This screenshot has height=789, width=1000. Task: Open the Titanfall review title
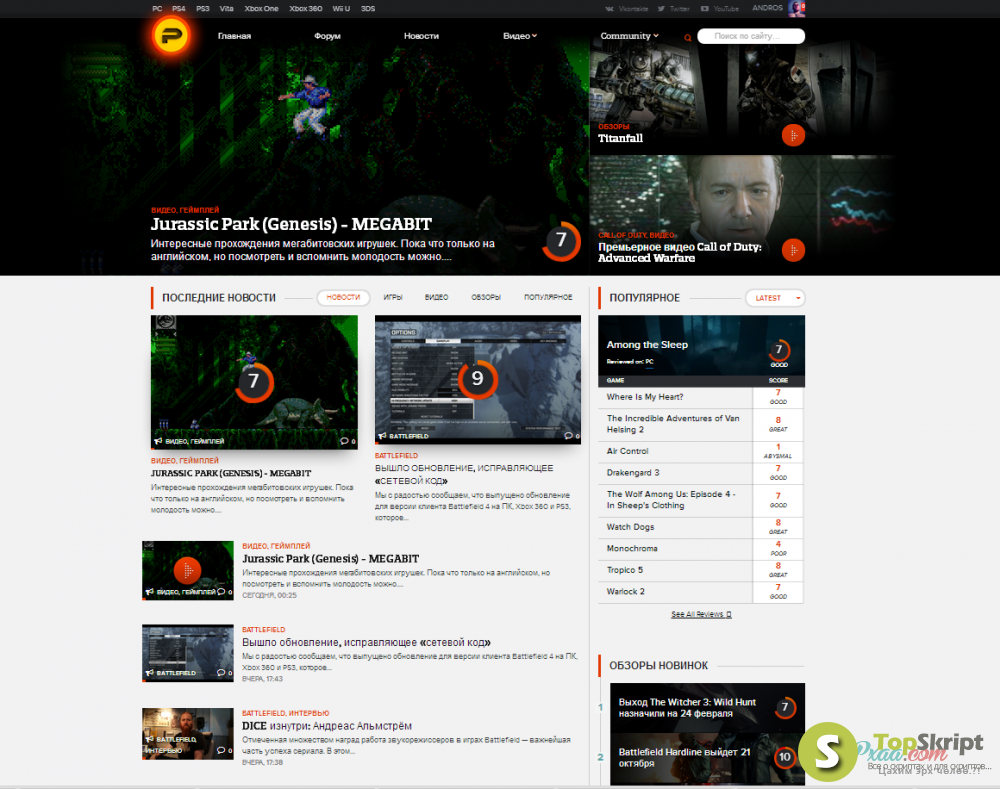(x=621, y=138)
